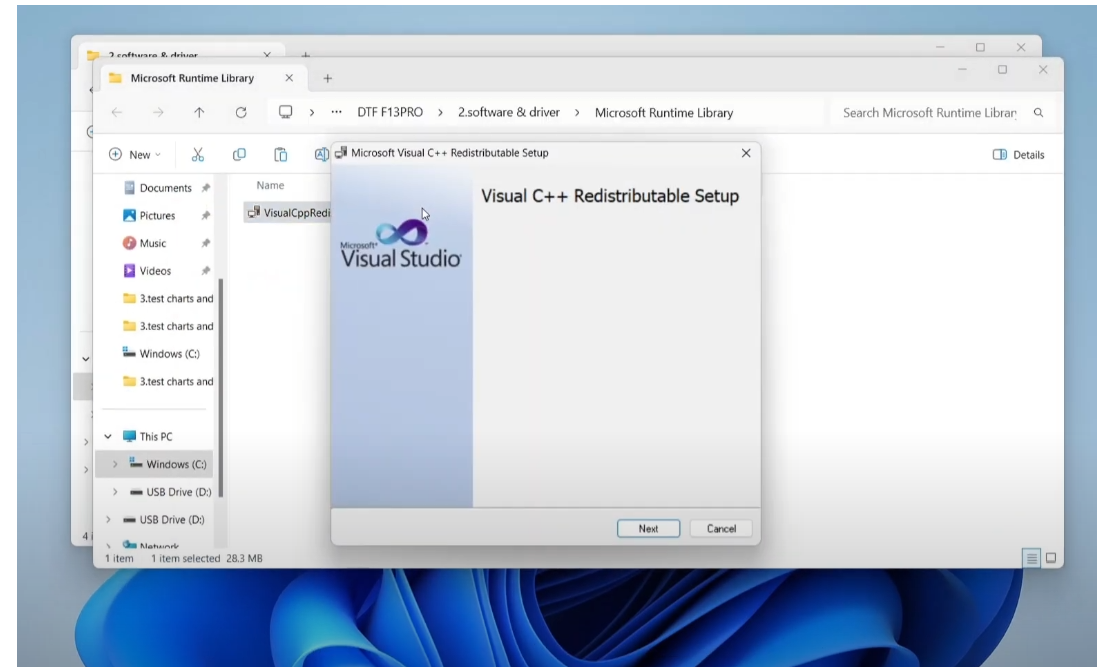Go up one folder level arrow

coord(199,113)
